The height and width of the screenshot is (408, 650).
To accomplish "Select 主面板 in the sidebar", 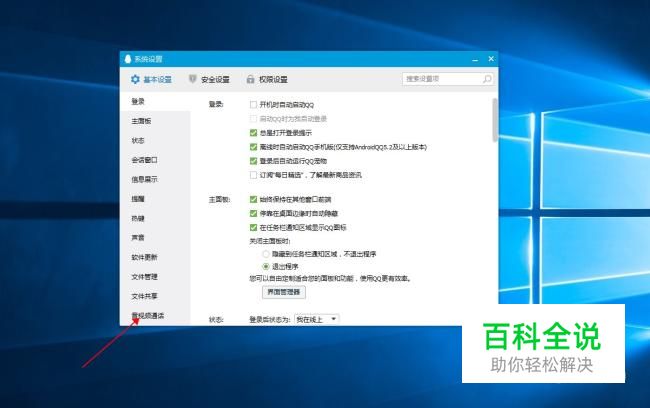I will point(141,121).
